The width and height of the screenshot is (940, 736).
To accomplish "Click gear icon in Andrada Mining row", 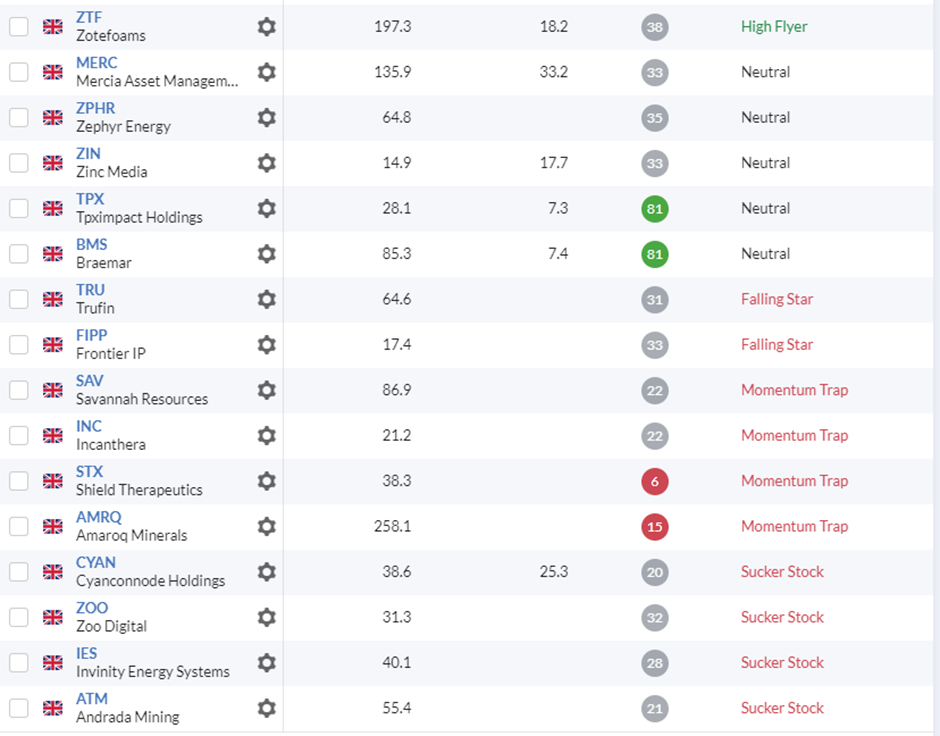I will click(x=267, y=708).
